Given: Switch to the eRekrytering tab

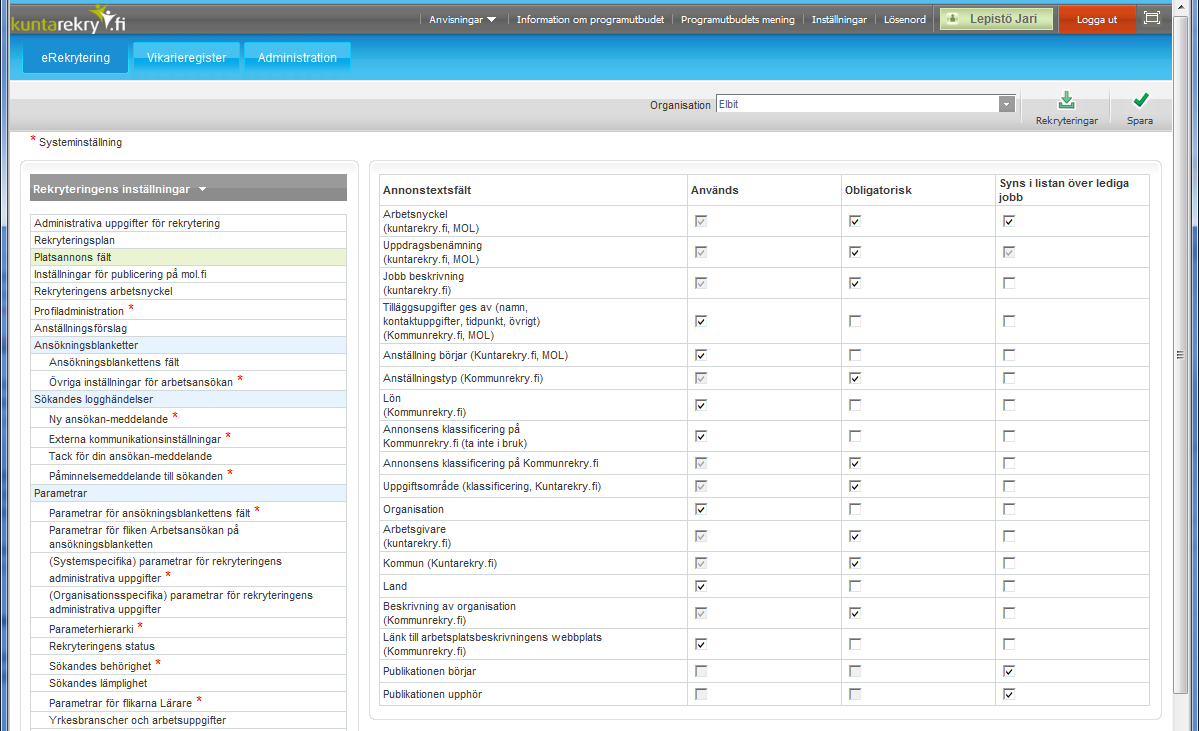Looking at the screenshot, I should (76, 57).
